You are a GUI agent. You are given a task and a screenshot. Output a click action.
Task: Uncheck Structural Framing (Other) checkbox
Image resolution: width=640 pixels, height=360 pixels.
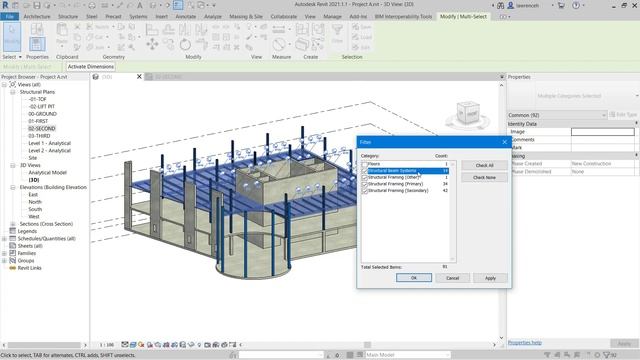(364, 178)
